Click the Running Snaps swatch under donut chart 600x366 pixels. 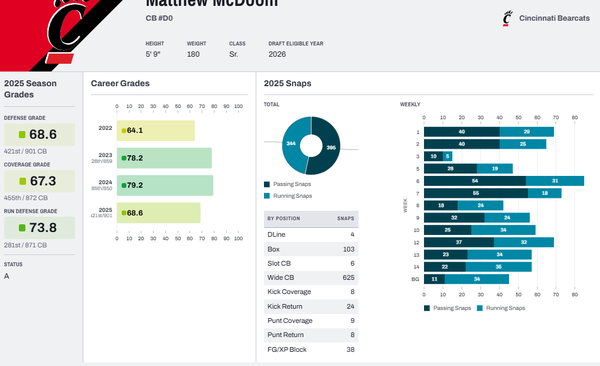tap(267, 196)
